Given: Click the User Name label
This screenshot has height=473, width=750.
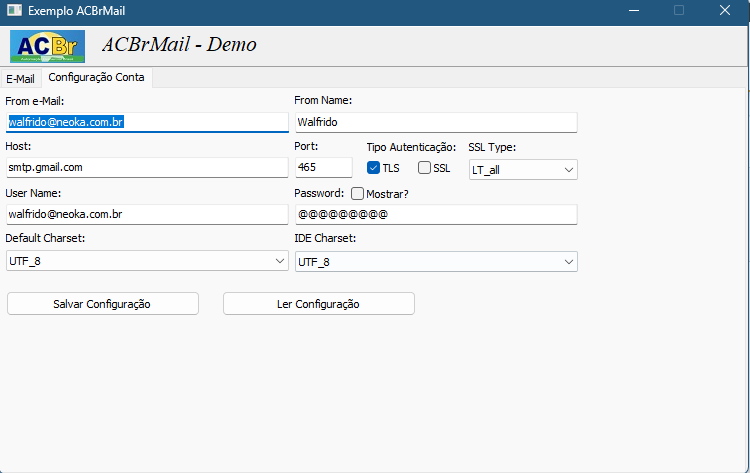Looking at the screenshot, I should 33,193.
